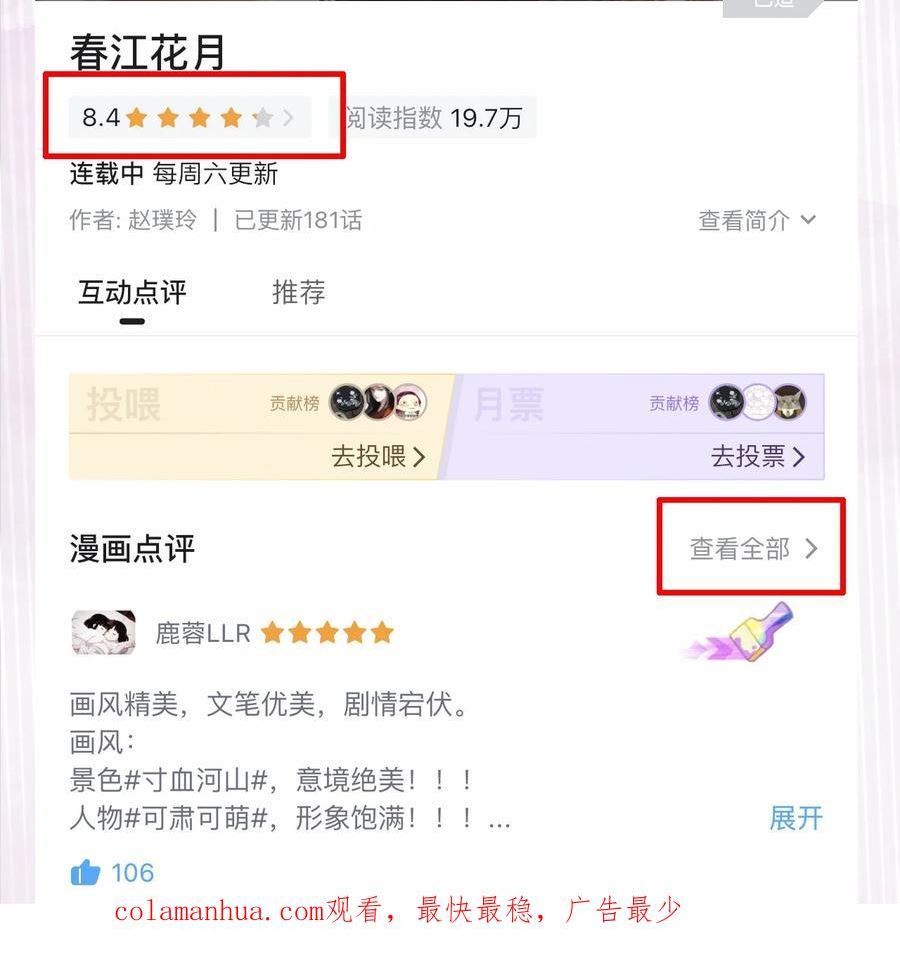Click the chevron next to 去投票
Viewport: 900px width, 975px height.
pos(799,457)
